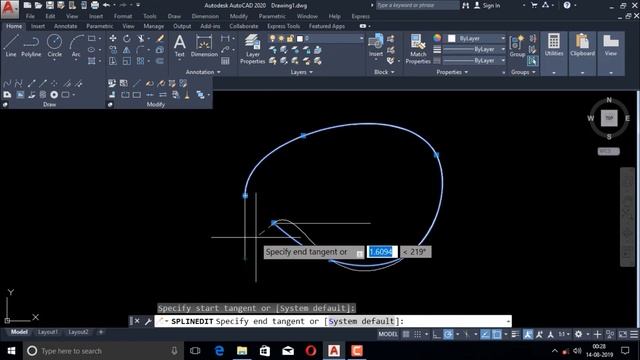Screen dimensions: 640x360
Task: Click the MODEL space button in status bar
Action: coord(387,334)
